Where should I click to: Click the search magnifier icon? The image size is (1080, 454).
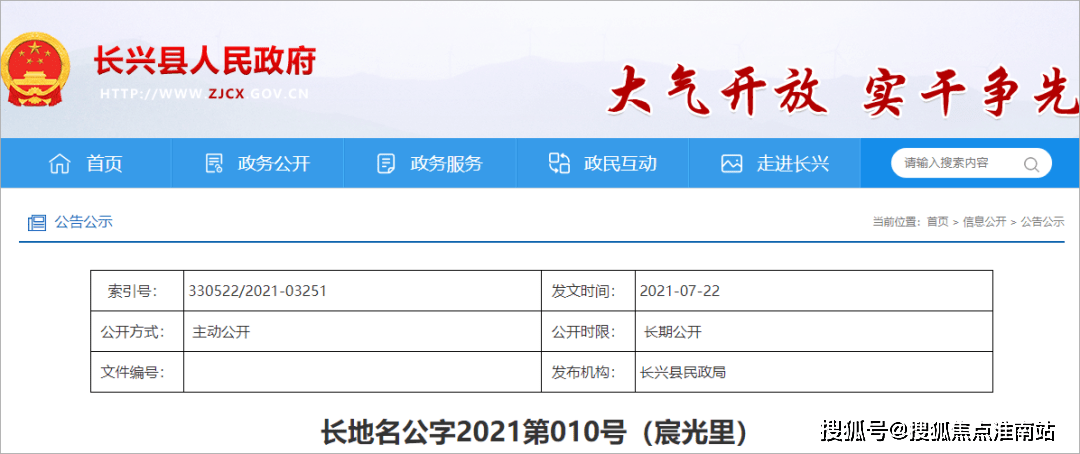pyautogui.click(x=1031, y=164)
